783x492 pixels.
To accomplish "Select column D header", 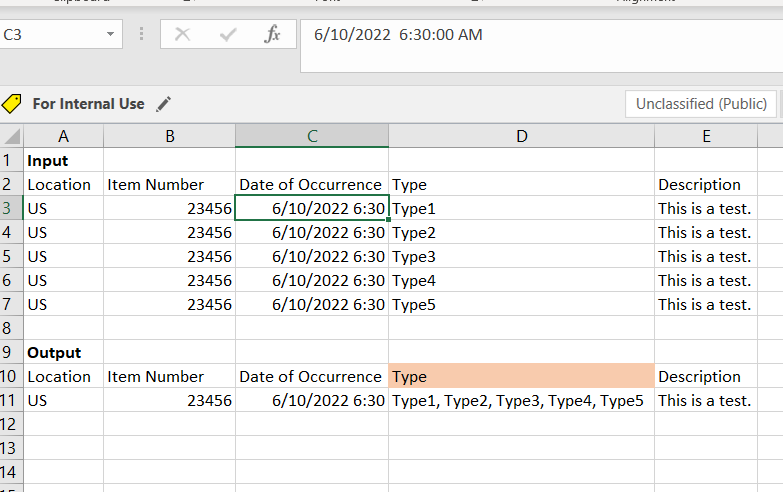I will pyautogui.click(x=521, y=136).
